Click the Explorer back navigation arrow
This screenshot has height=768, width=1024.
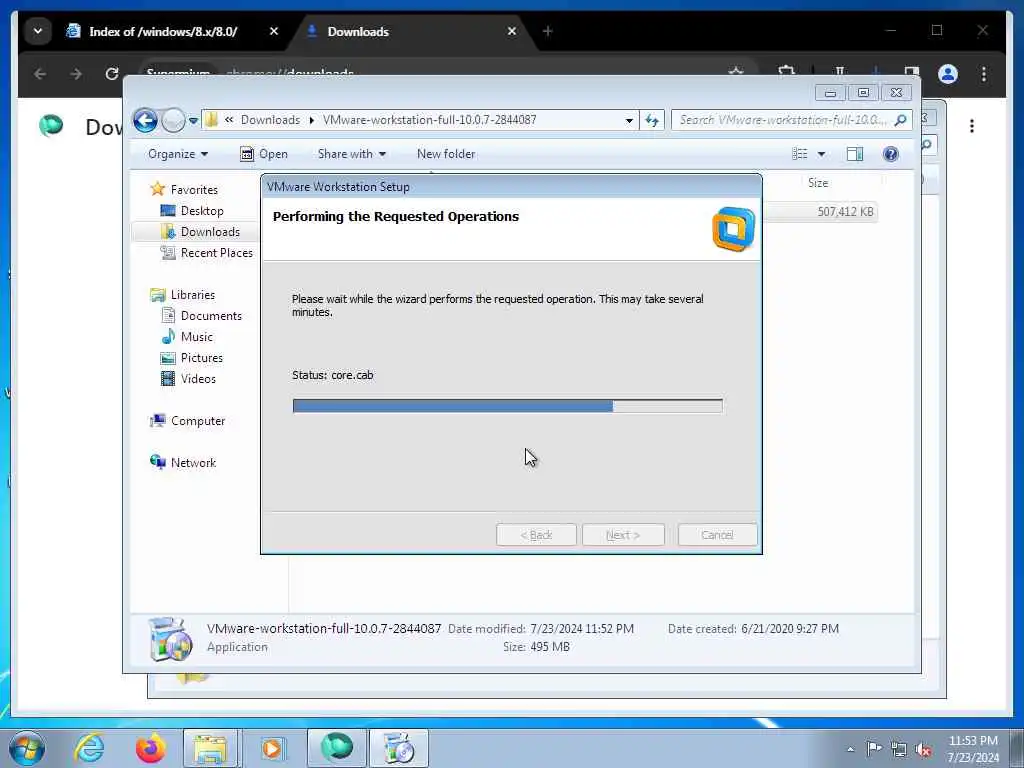145,120
